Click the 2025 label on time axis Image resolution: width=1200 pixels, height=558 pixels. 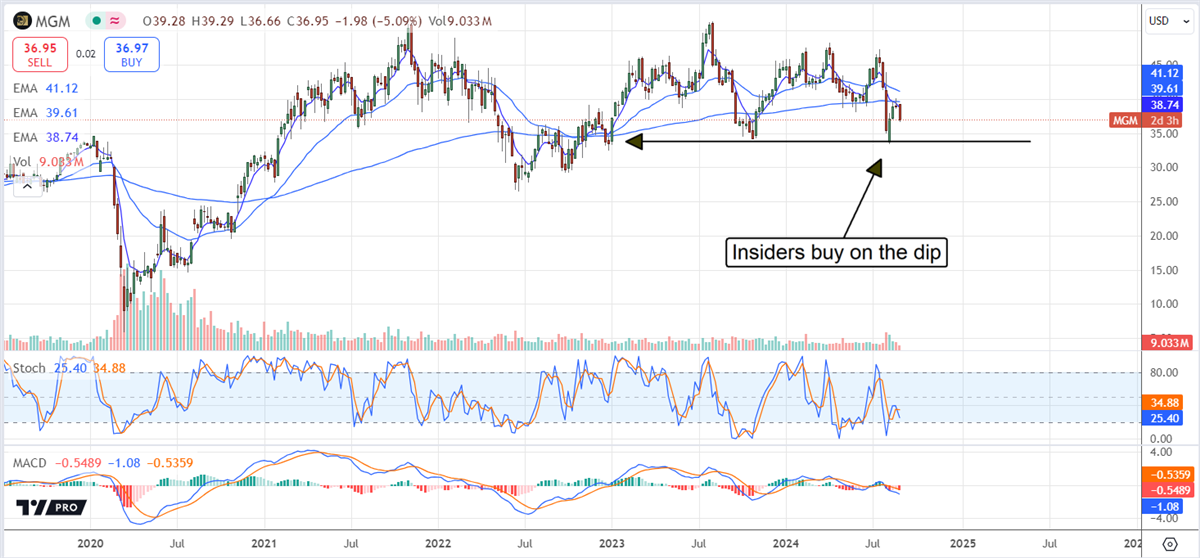click(x=963, y=544)
